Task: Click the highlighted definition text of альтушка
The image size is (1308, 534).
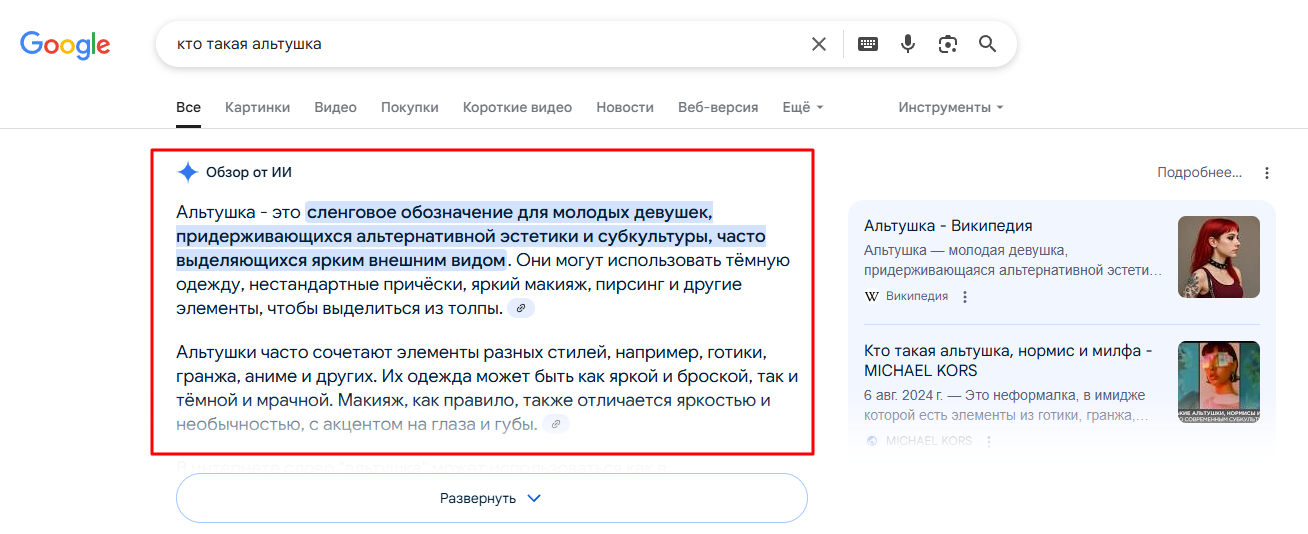Action: (471, 236)
